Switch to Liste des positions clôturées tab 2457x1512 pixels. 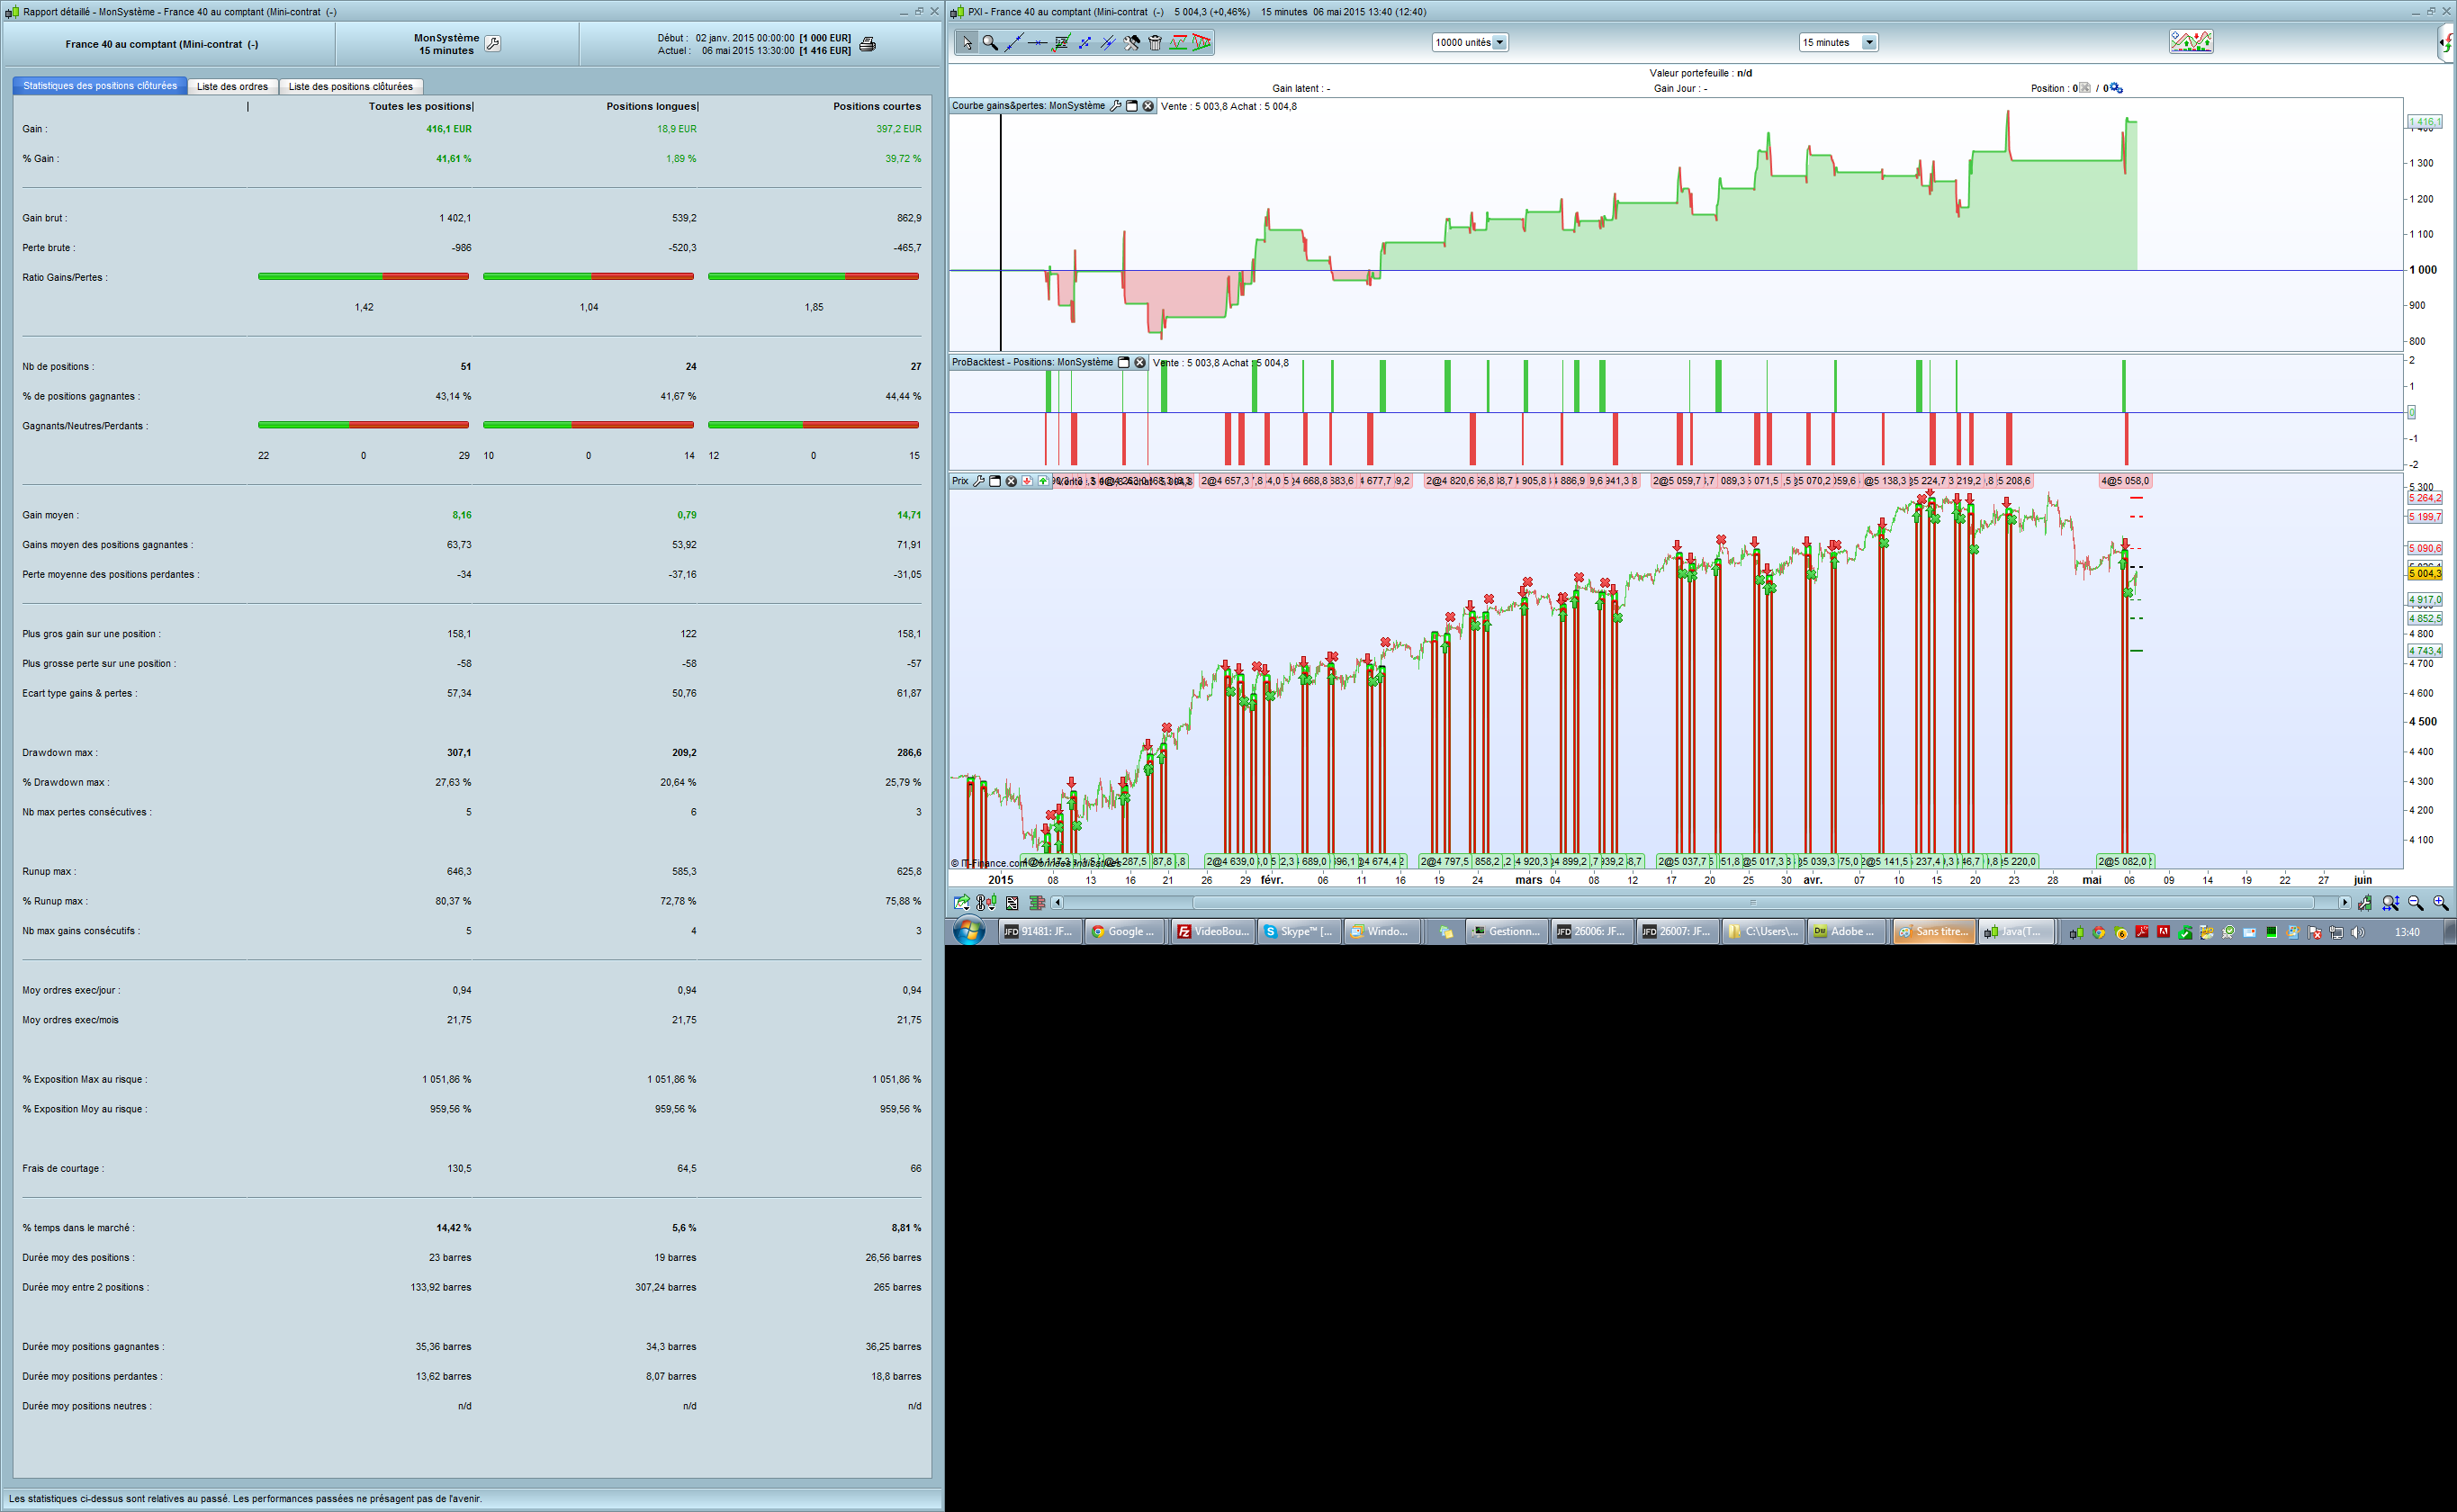[350, 87]
